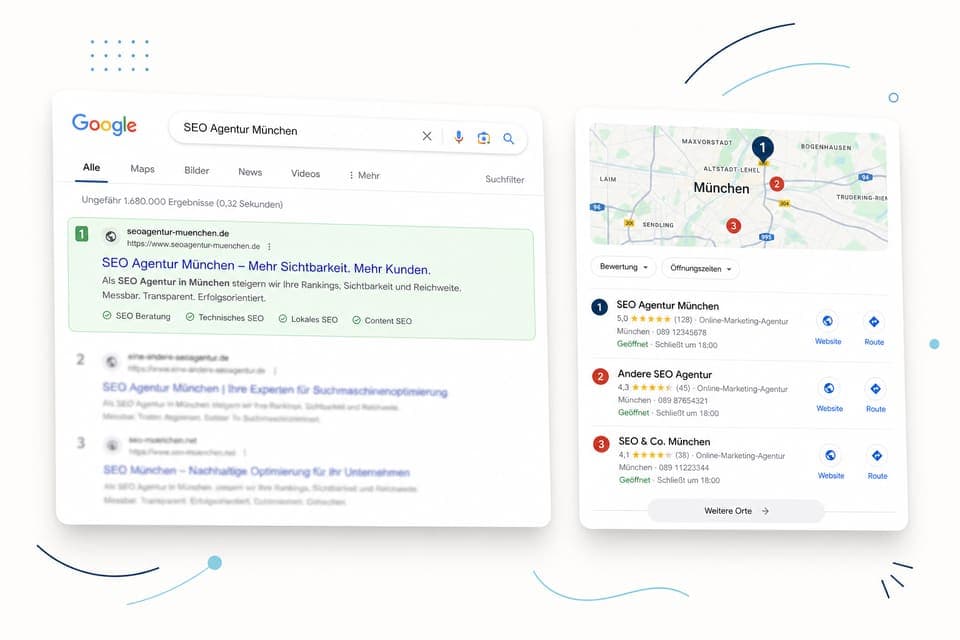This screenshot has height=640, width=960.
Task: Click the Route icon for SEO Agentur München
Action: coord(874,322)
